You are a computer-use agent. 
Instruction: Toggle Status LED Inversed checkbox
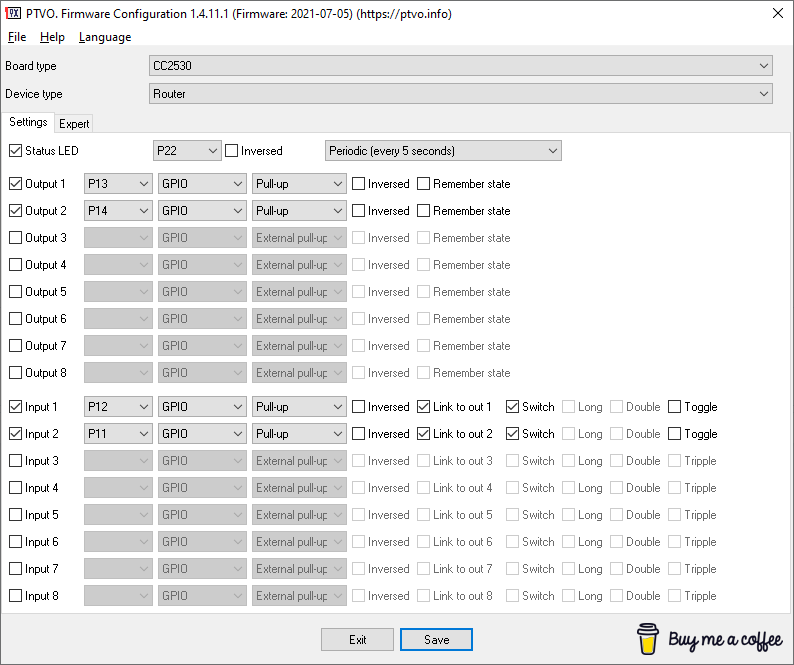[x=231, y=151]
